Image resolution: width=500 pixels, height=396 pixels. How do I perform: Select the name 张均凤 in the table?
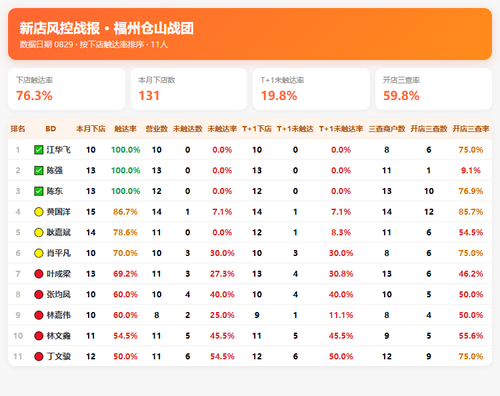pos(58,294)
